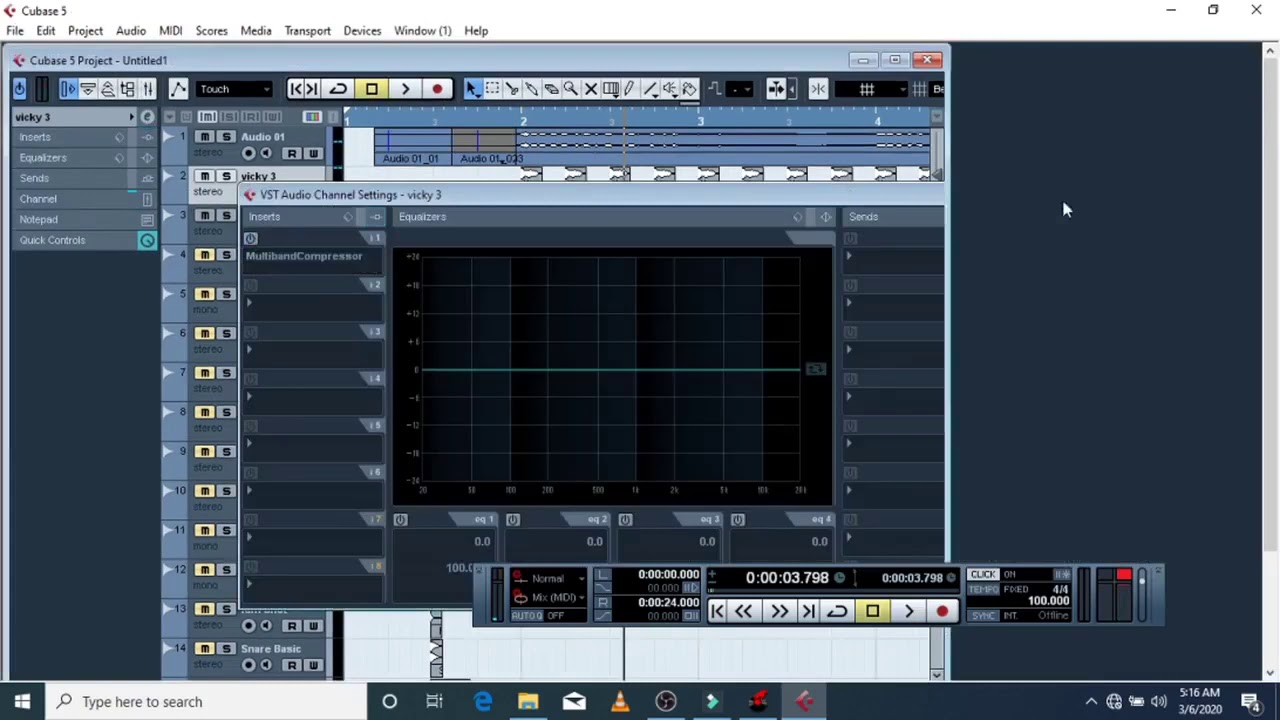Image resolution: width=1280 pixels, height=720 pixels.
Task: Mute the Audio 01 track
Action: 205,137
